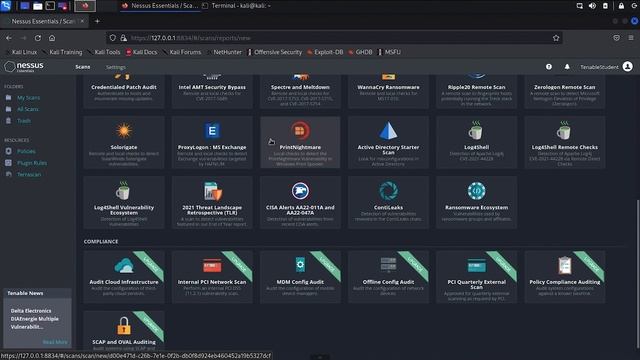Image resolution: width=640 pixels, height=360 pixels.
Task: Select Audit Cloud Infrastructure compliance template
Action: click(x=124, y=277)
